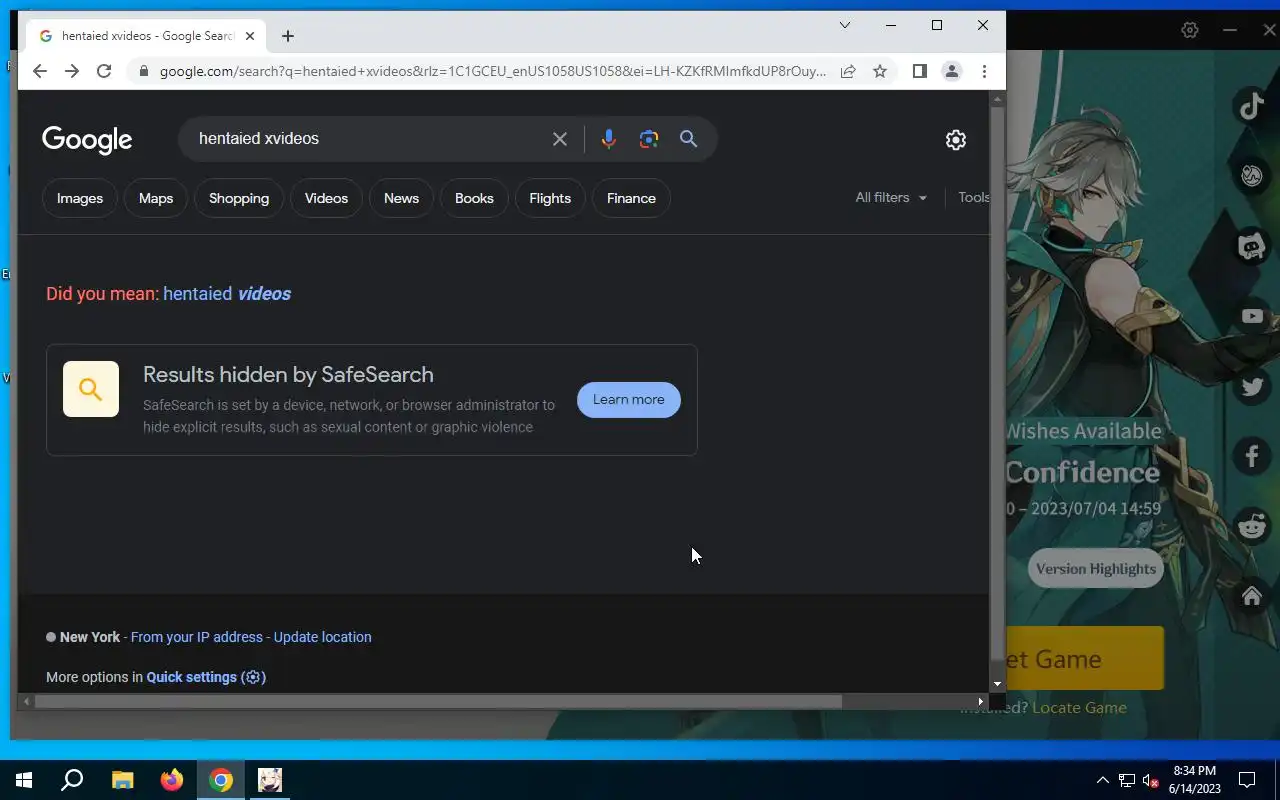
Task: Filter results by Videos
Action: coord(326,198)
